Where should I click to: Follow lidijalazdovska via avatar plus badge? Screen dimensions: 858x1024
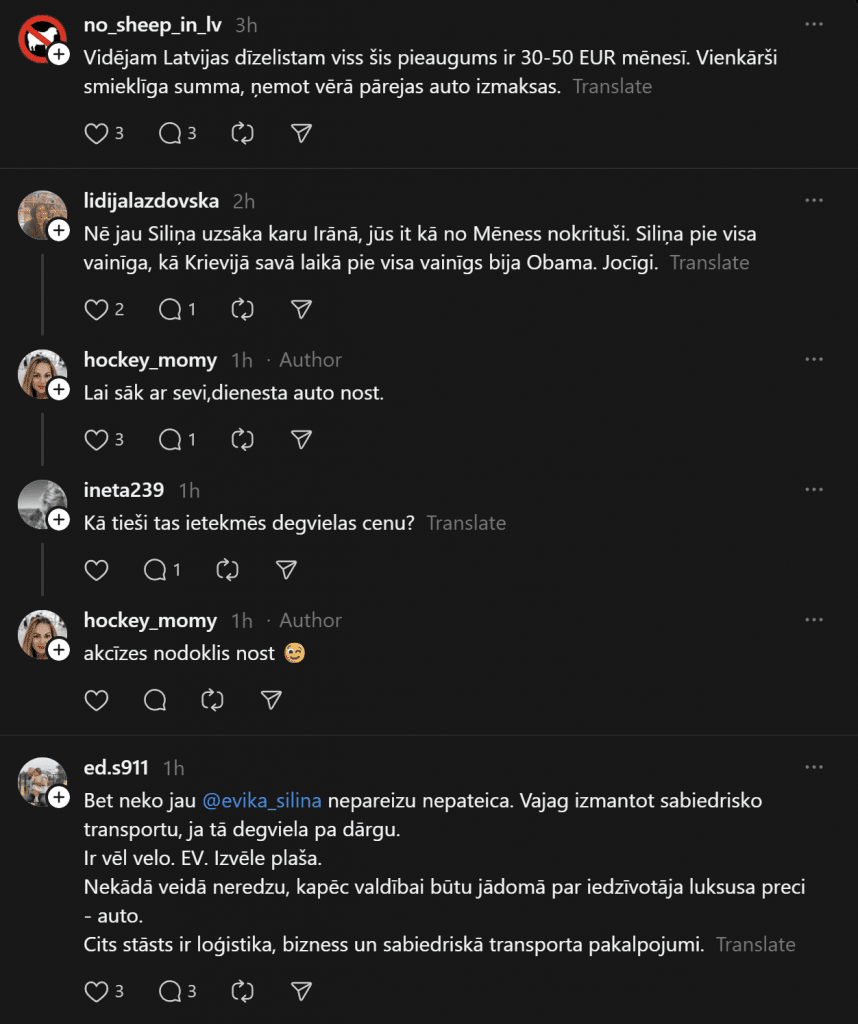point(59,231)
